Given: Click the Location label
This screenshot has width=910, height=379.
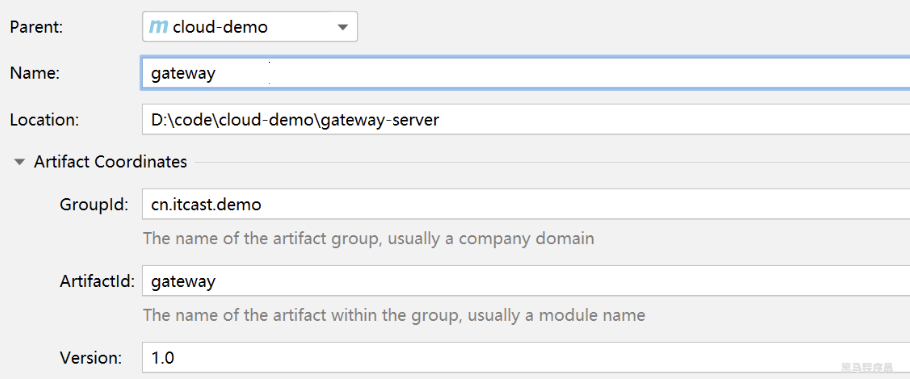Looking at the screenshot, I should [44, 120].
